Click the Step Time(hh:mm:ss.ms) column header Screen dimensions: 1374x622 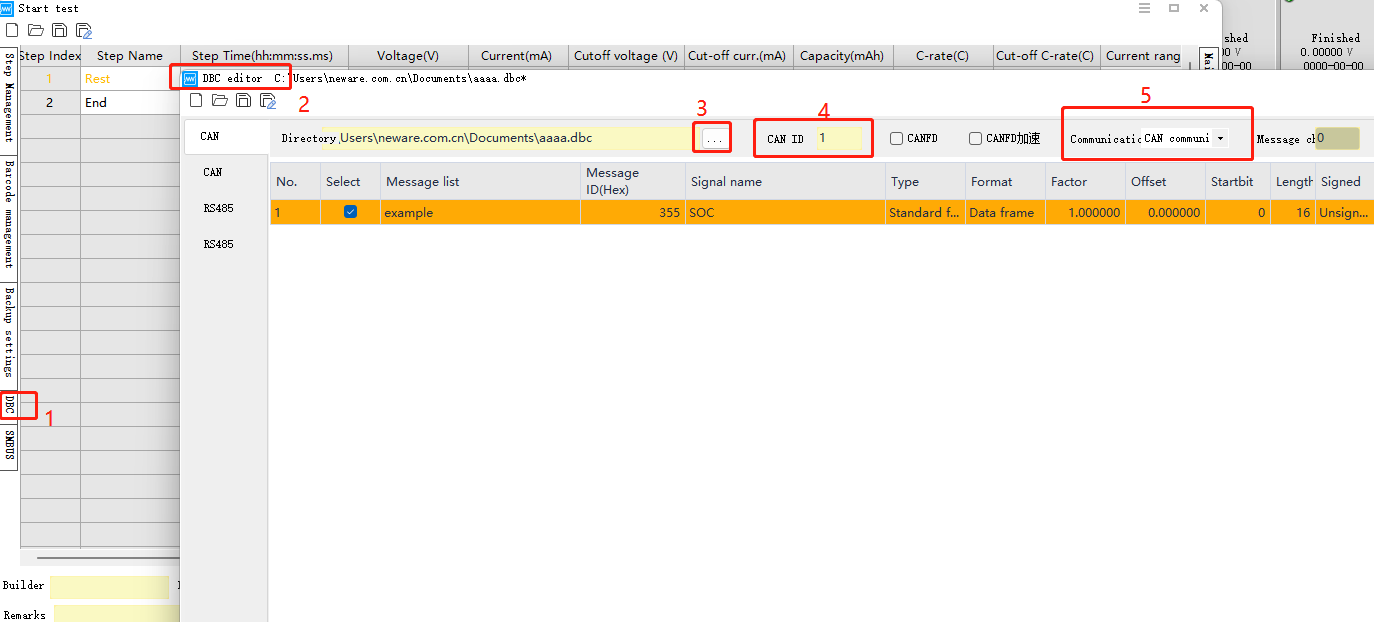(262, 56)
